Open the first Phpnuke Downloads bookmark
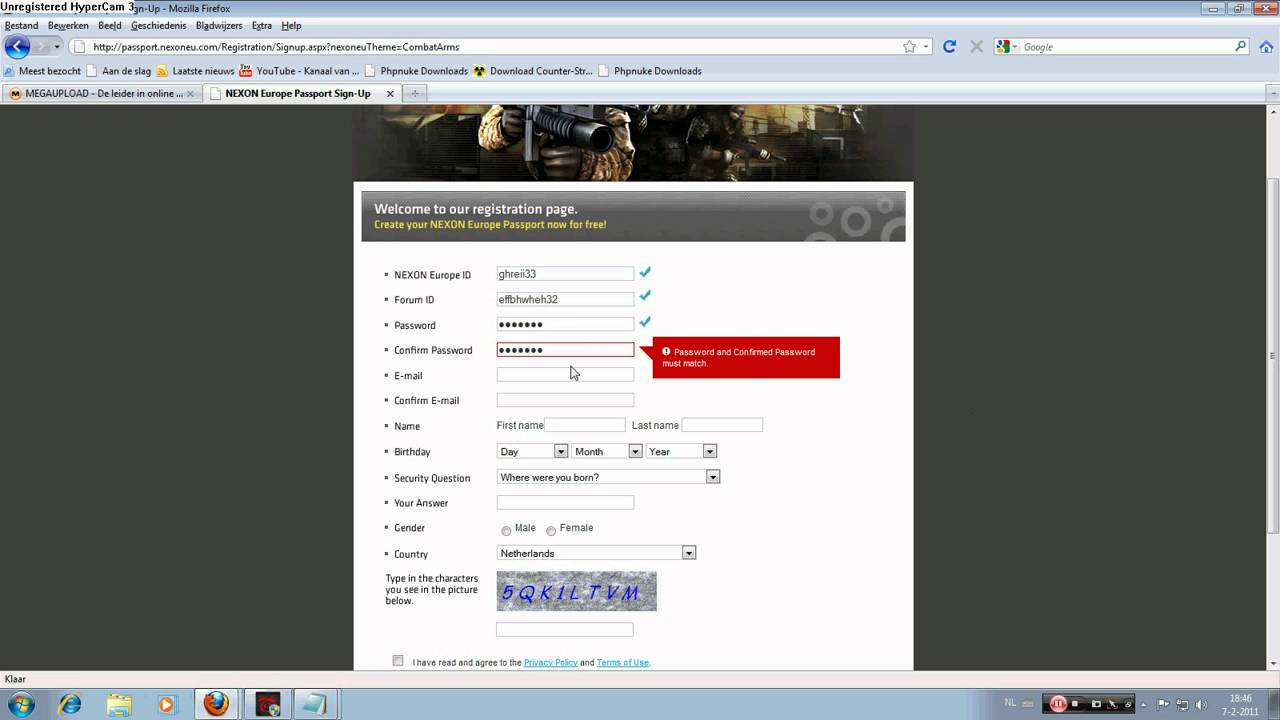Viewport: 1280px width, 720px height. point(418,71)
